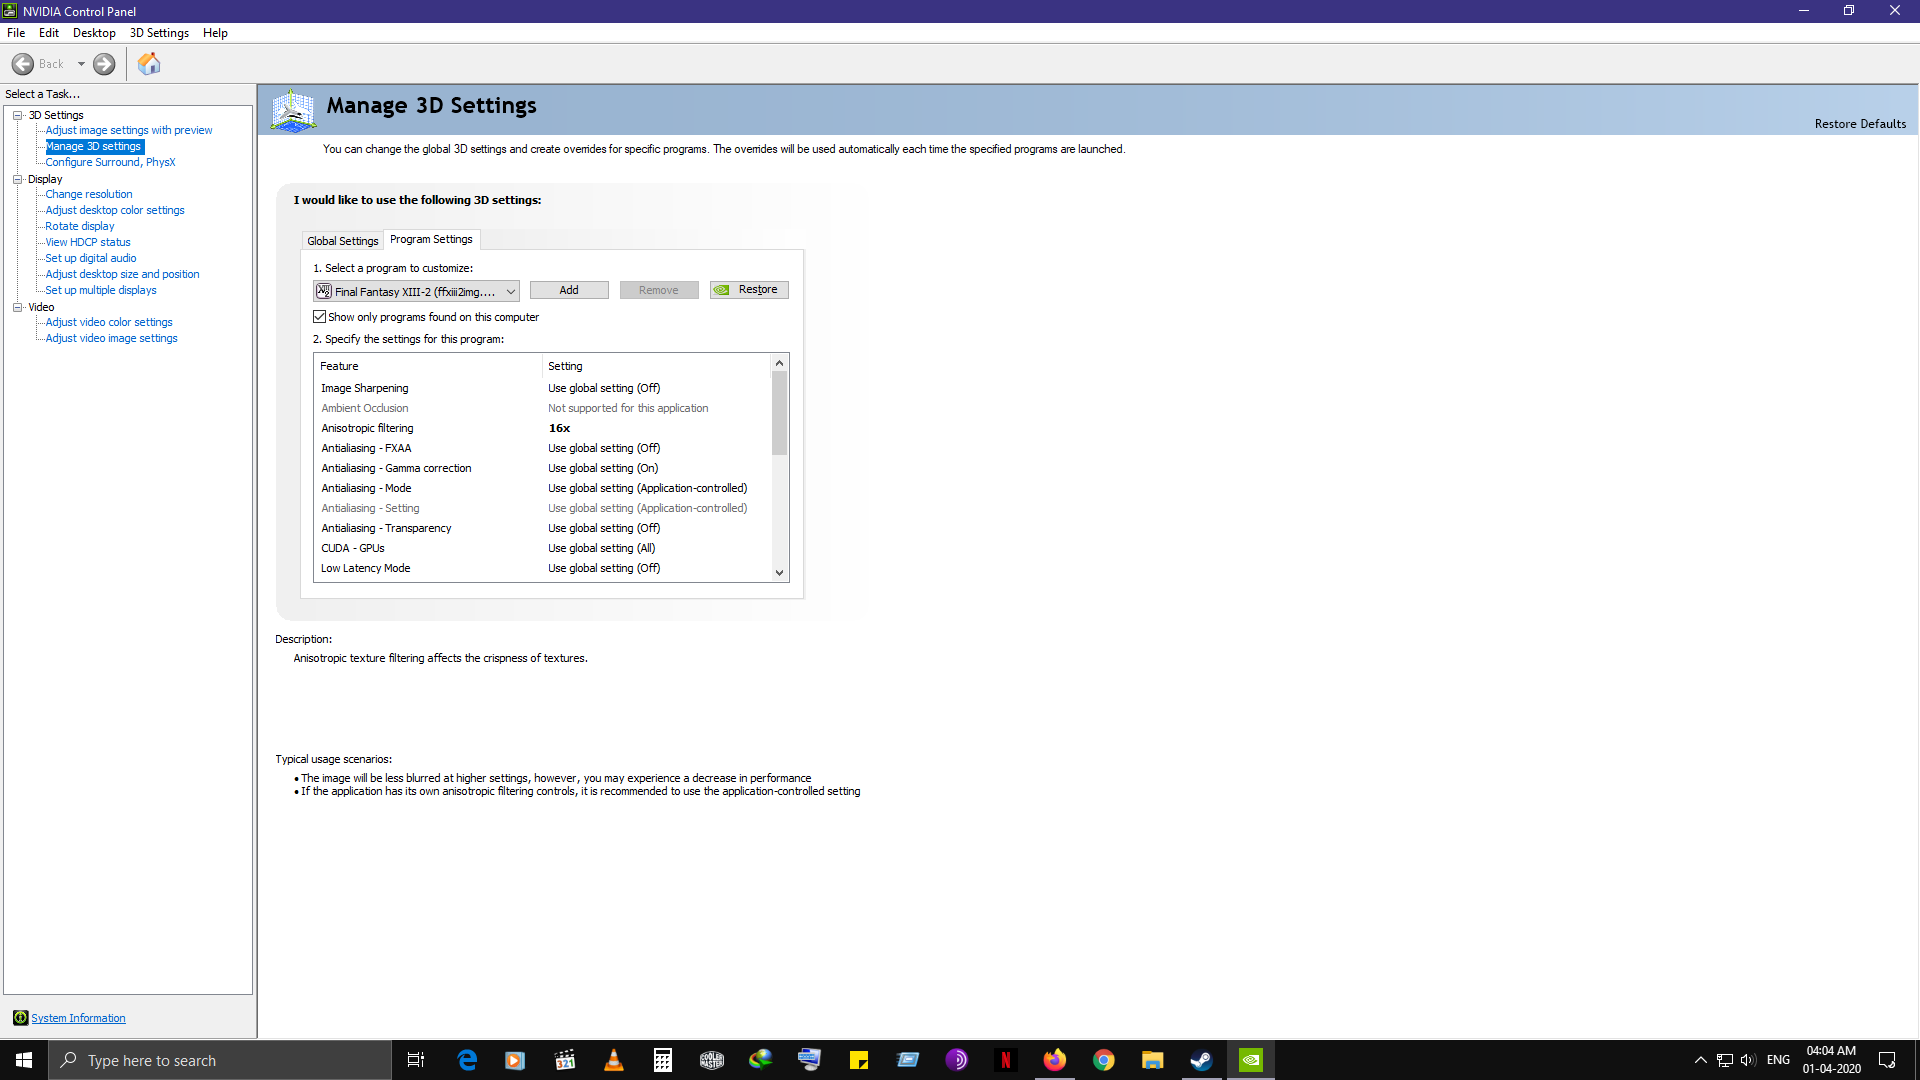1920x1080 pixels.
Task: Open the 3D Settings menu
Action: [159, 33]
